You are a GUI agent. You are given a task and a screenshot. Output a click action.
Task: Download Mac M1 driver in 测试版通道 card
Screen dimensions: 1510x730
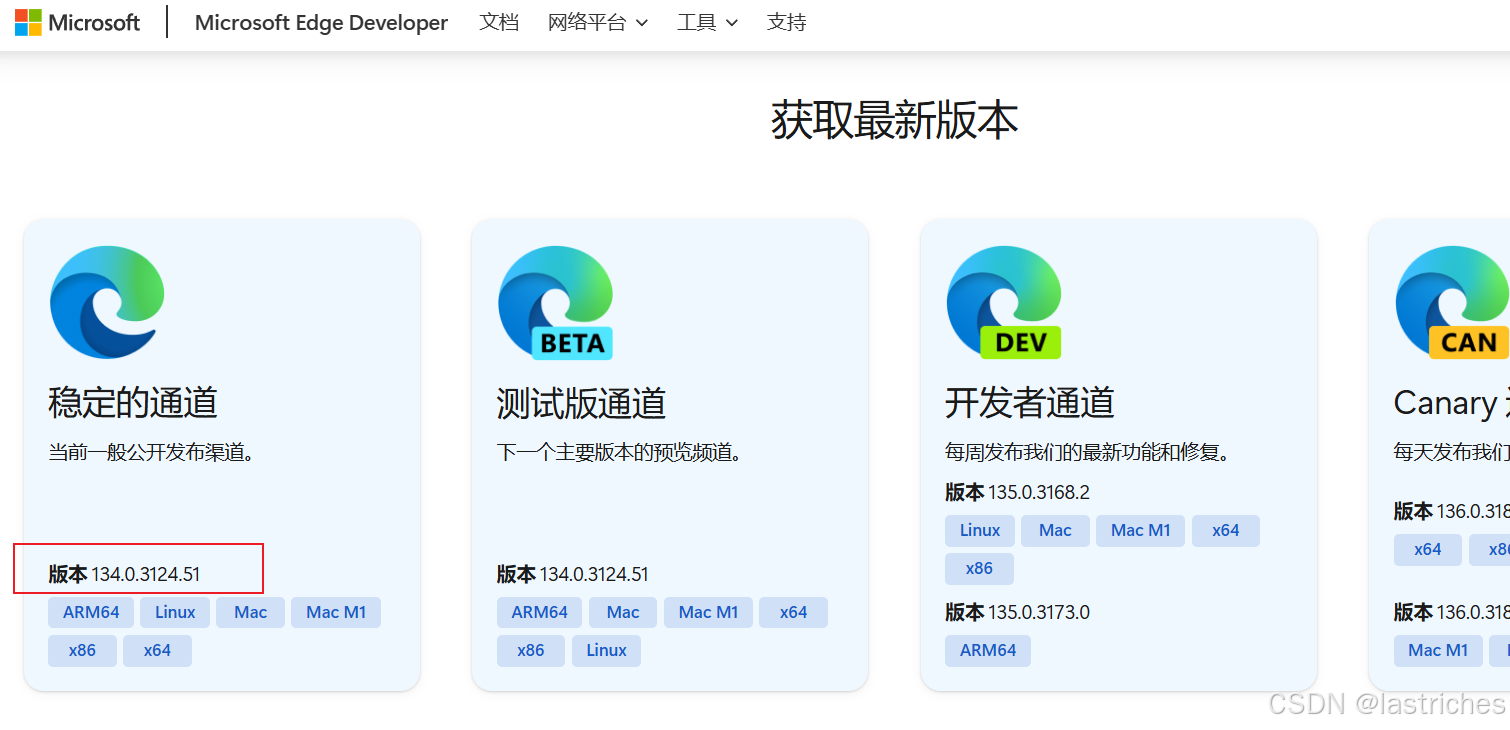click(708, 612)
